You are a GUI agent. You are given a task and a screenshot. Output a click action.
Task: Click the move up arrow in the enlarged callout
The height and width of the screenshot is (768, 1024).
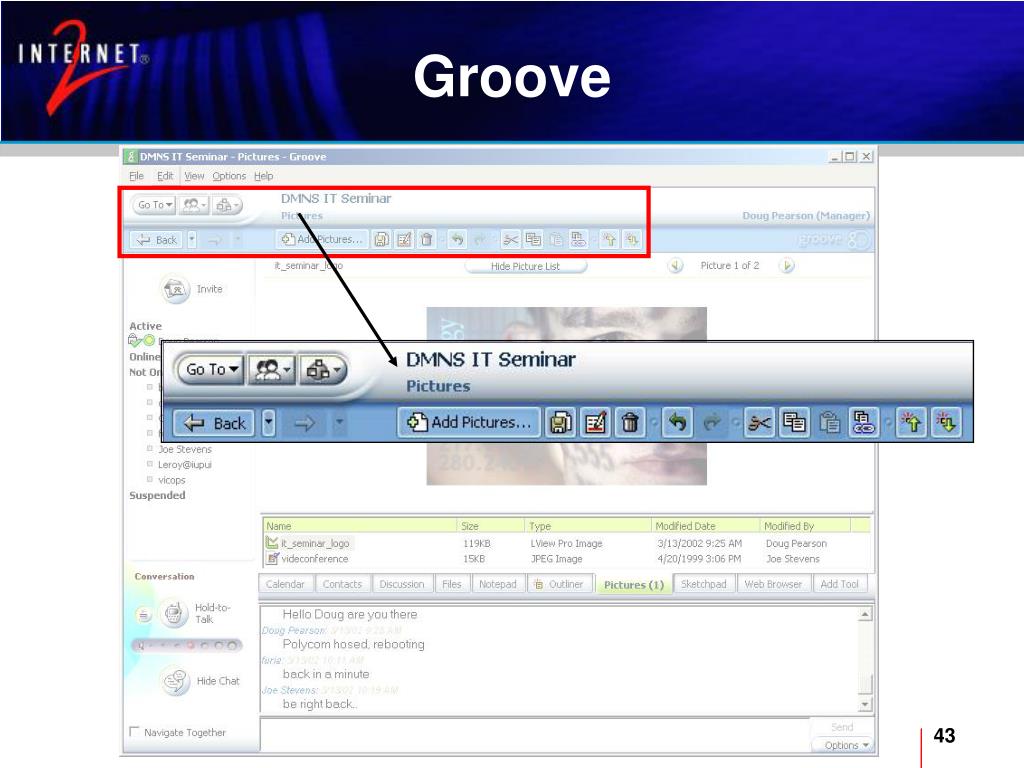coord(911,423)
